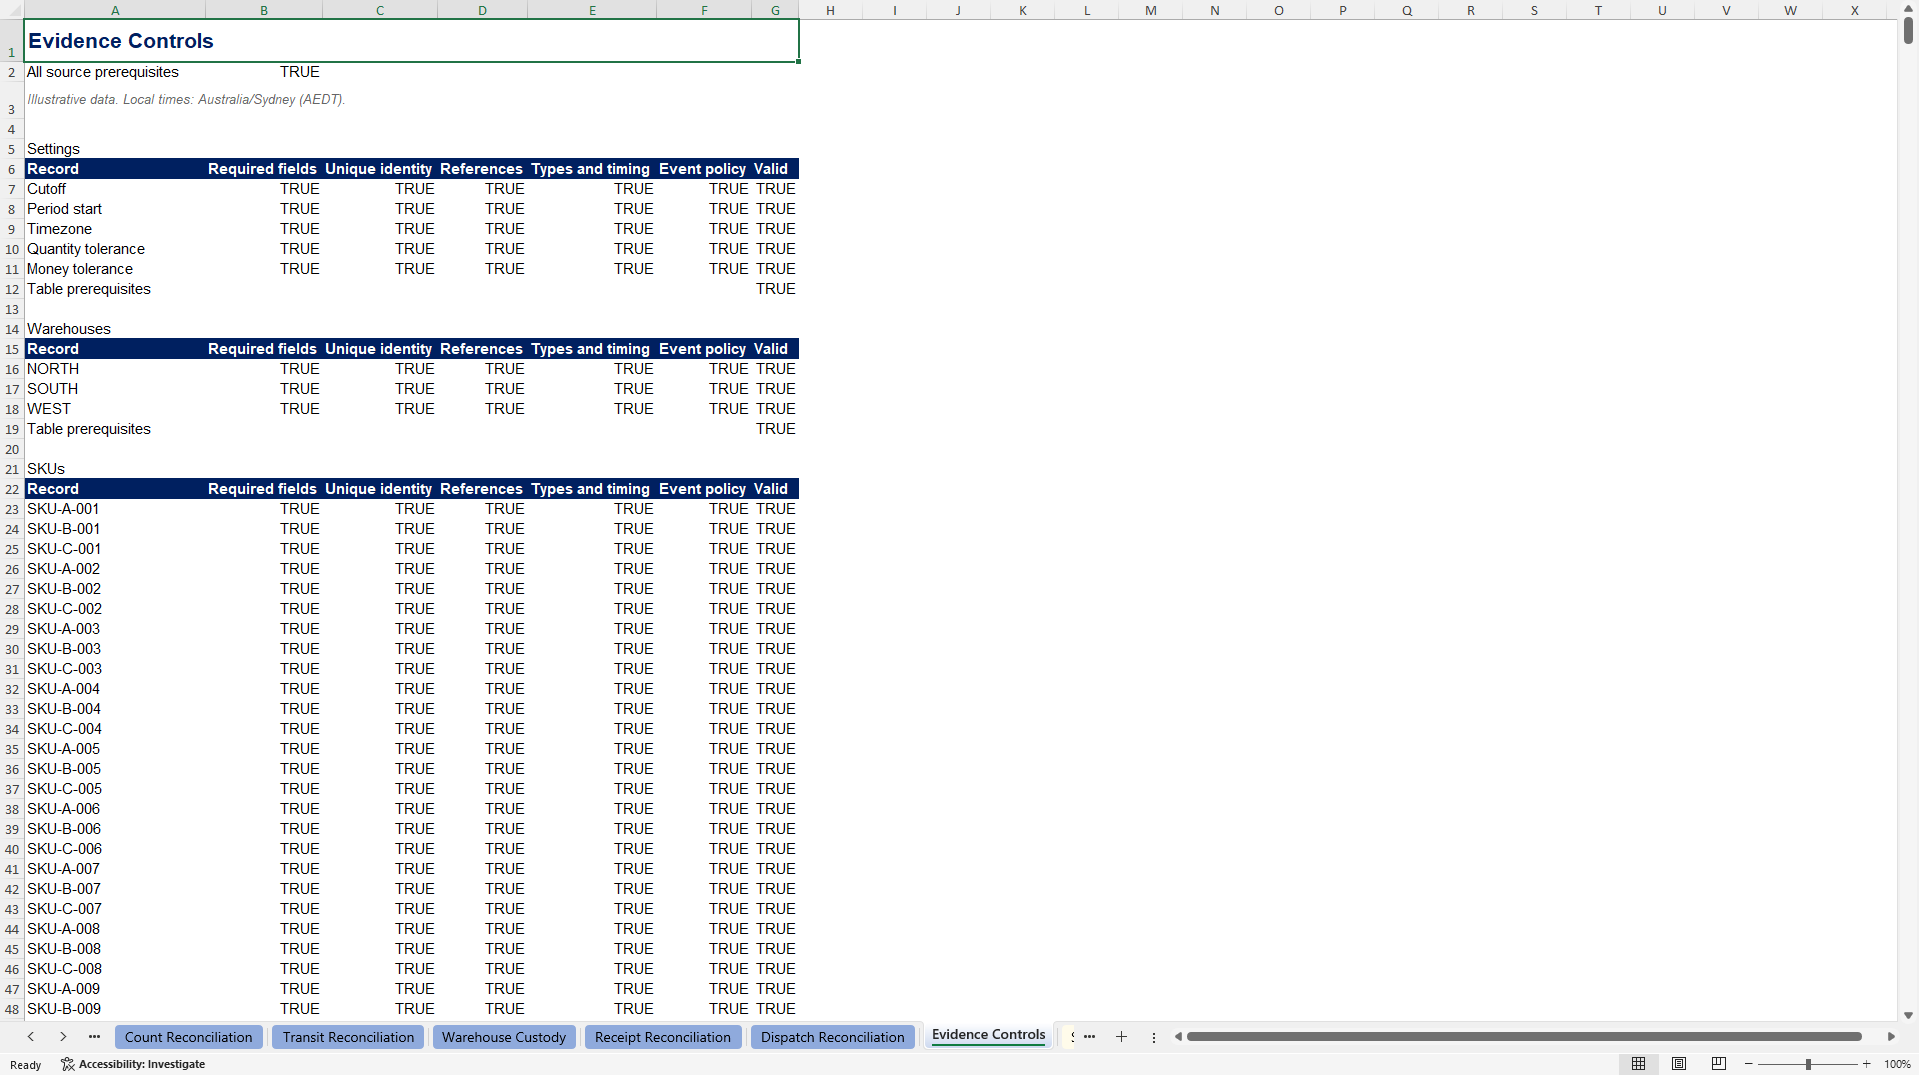Click the horizontal scrollbar thumb

1523,1037
